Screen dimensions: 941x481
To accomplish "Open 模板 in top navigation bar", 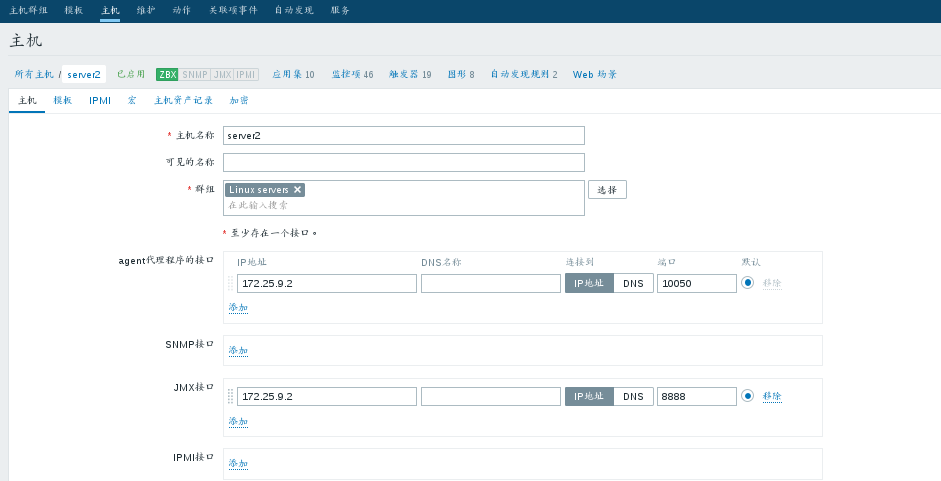I will point(74,10).
